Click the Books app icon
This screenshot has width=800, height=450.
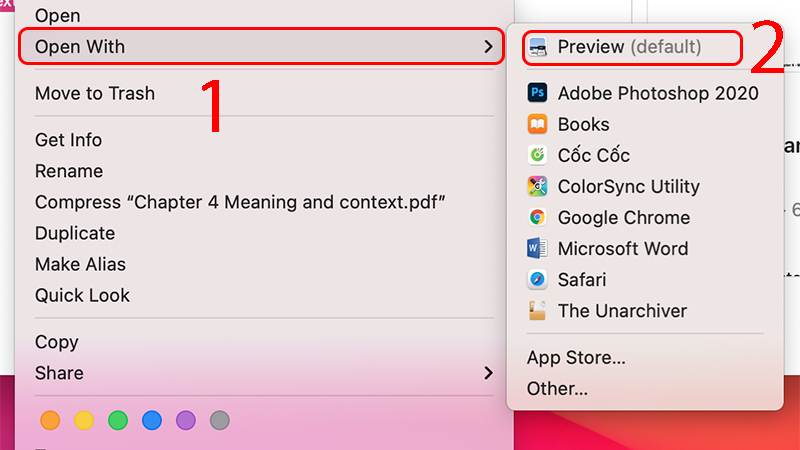pos(538,124)
